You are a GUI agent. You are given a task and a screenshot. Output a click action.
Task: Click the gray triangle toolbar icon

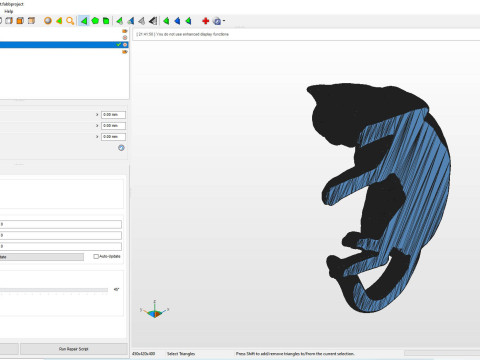click(142, 21)
